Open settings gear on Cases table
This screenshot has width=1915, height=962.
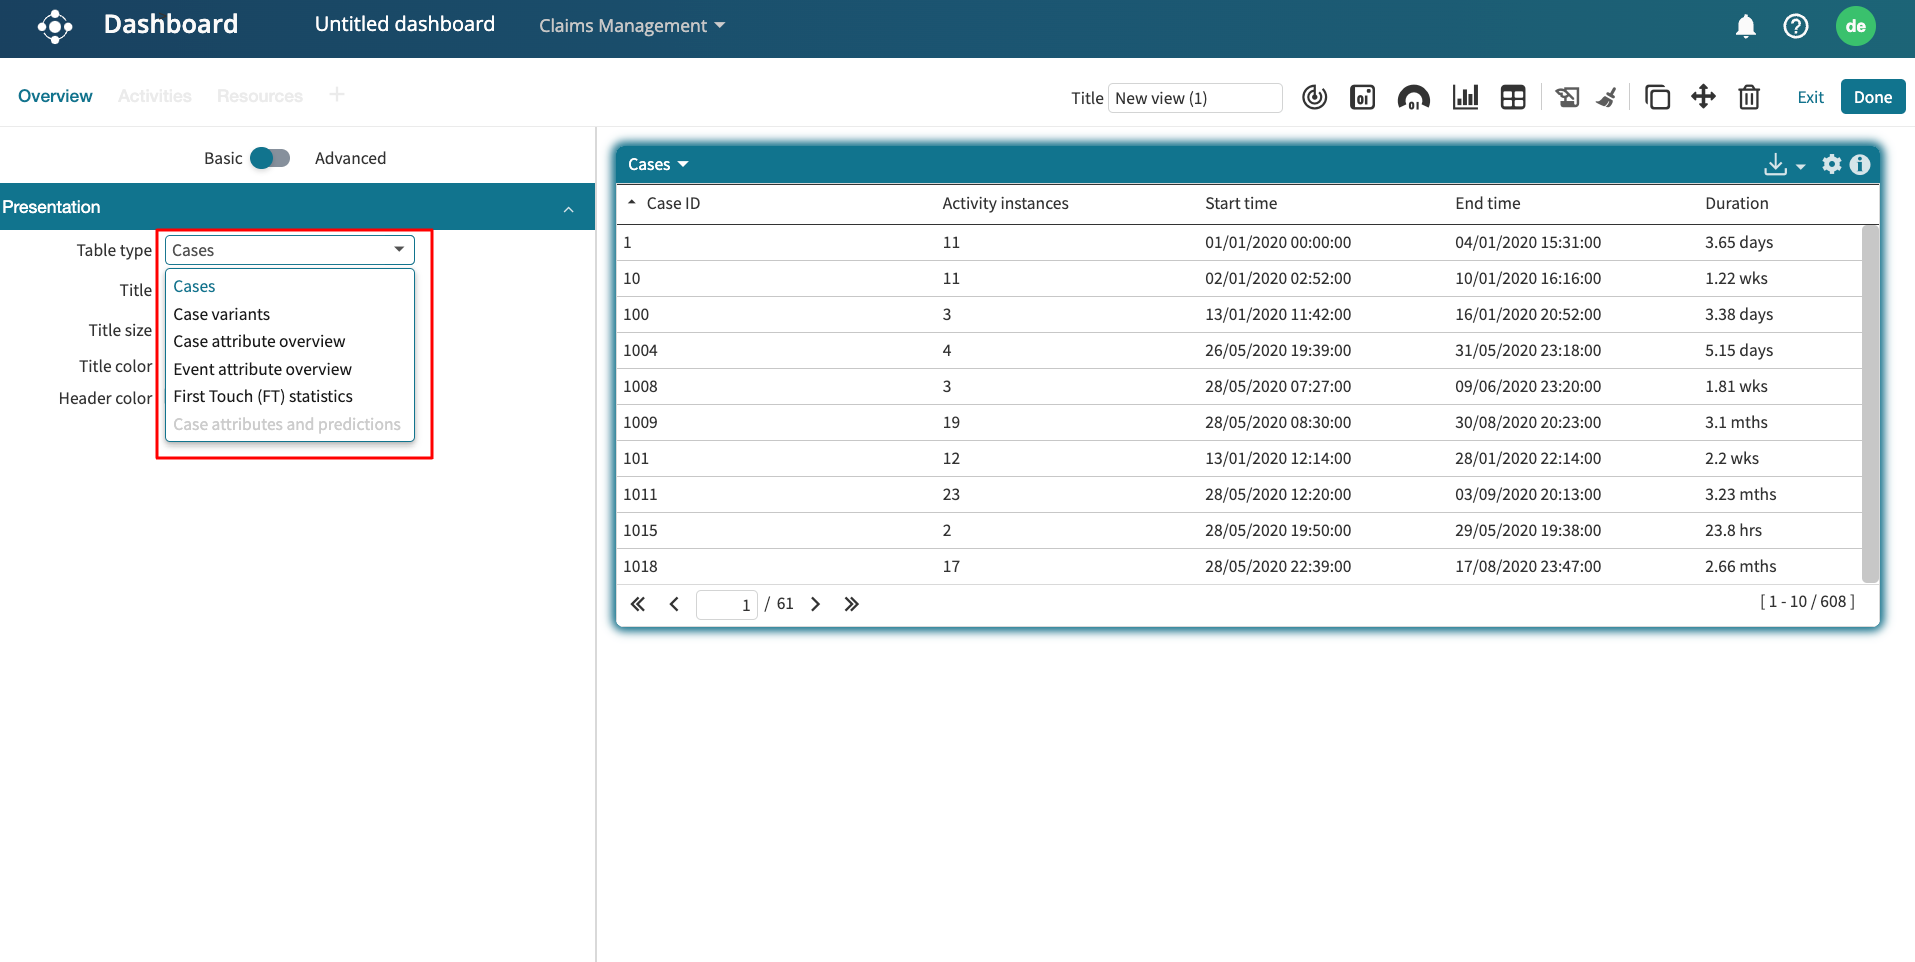(1831, 164)
